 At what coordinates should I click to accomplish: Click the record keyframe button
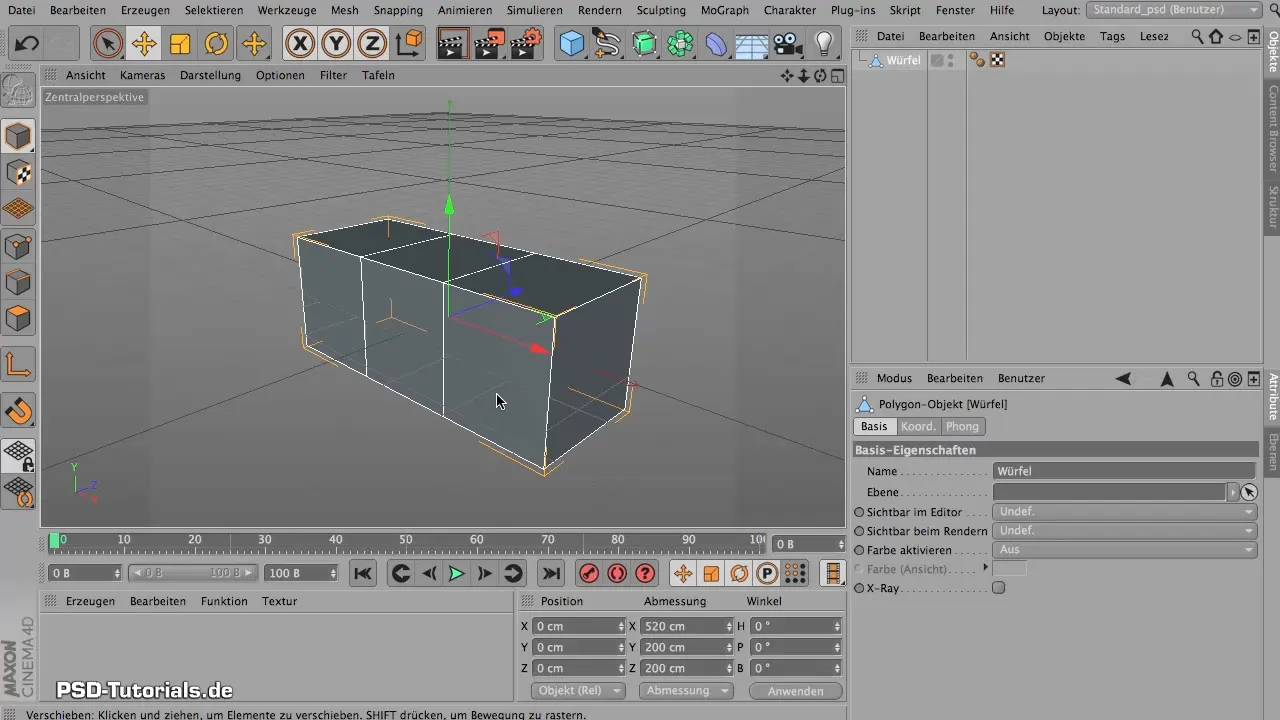click(x=589, y=573)
